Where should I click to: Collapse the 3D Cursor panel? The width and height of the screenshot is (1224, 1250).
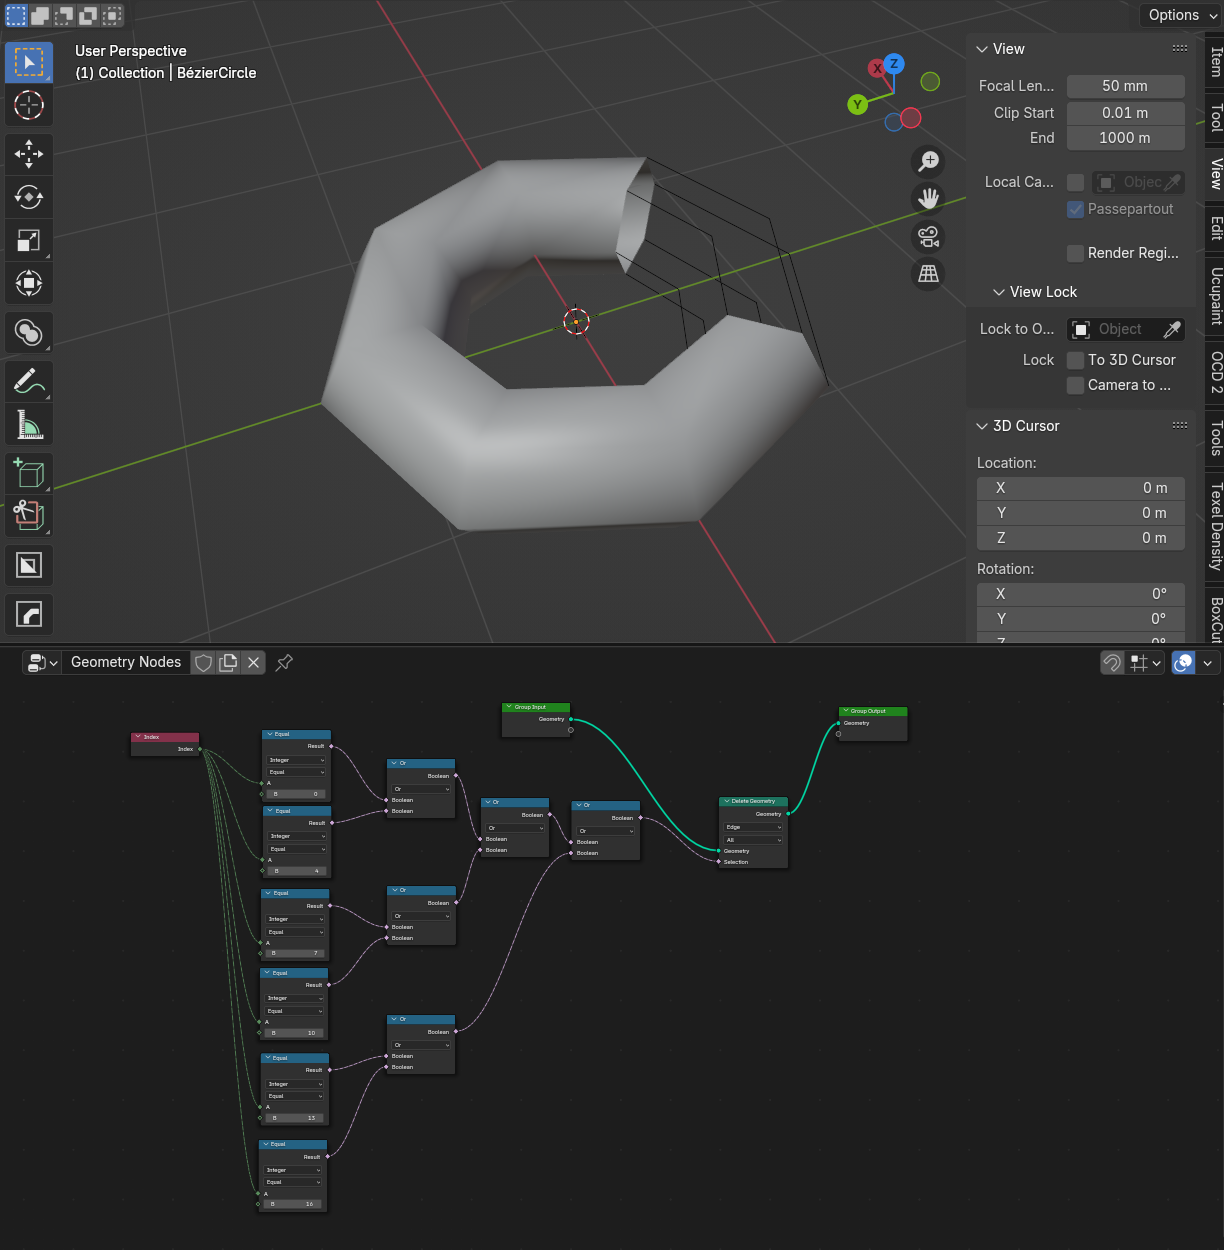tap(982, 426)
